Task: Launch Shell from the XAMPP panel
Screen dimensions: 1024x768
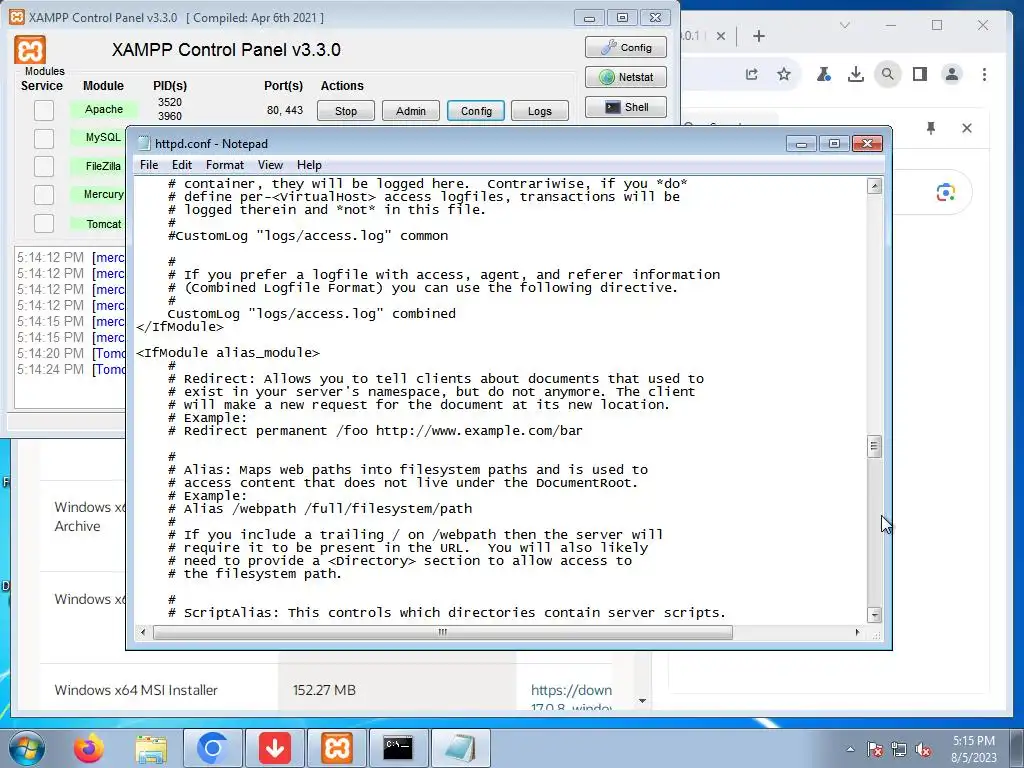Action: tap(626, 107)
